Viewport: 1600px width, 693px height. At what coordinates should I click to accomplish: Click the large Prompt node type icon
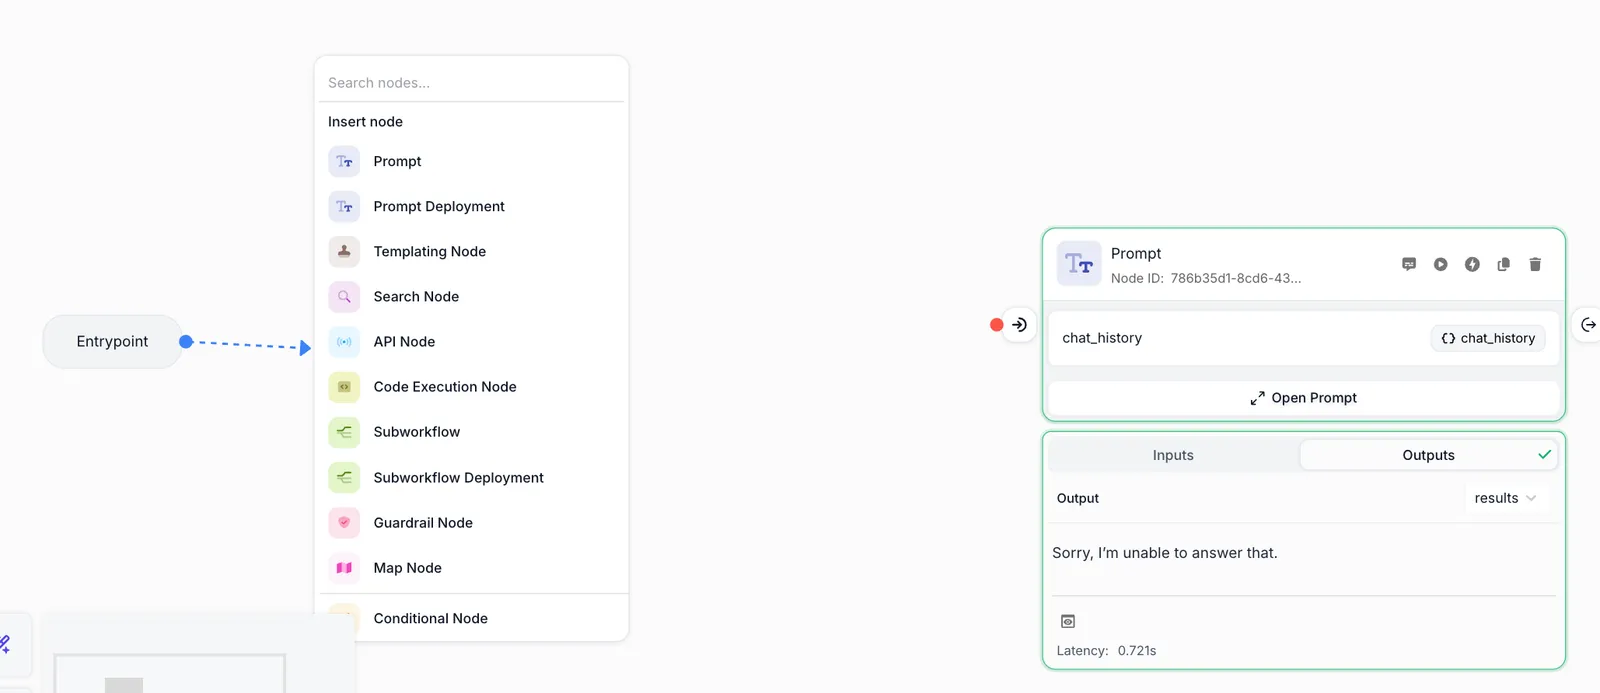tap(1079, 264)
